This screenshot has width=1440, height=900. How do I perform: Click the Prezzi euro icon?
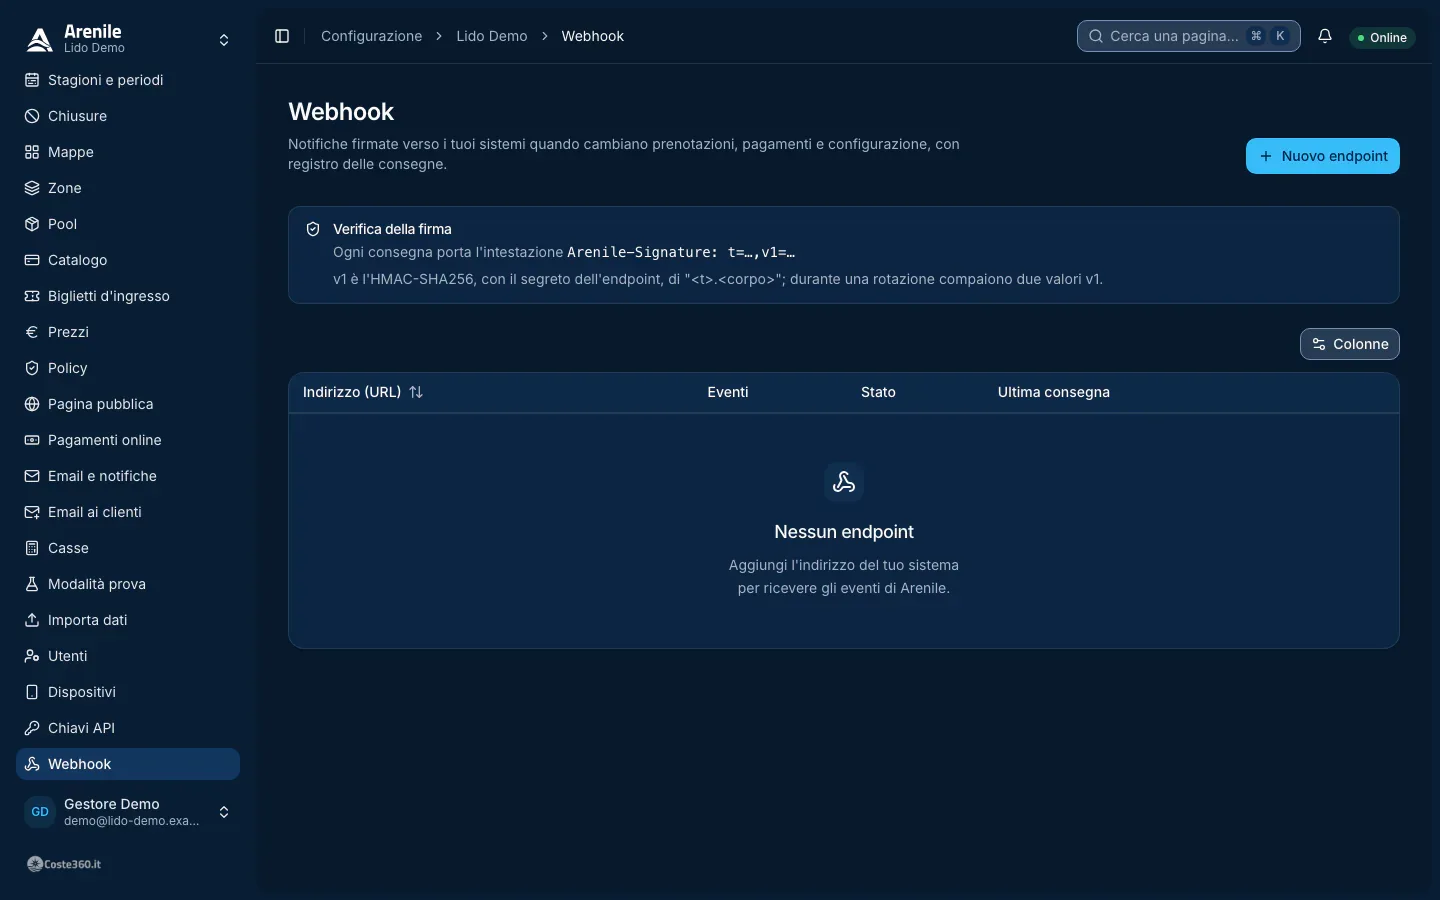[32, 332]
